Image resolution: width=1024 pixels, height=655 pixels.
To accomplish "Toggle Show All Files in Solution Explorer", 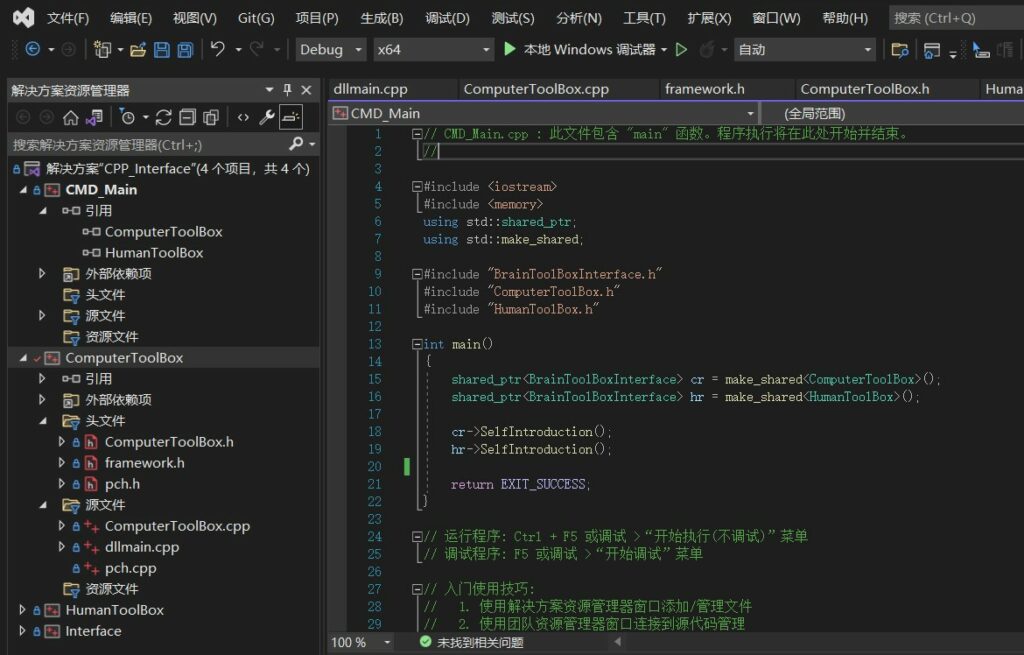I will [x=210, y=117].
